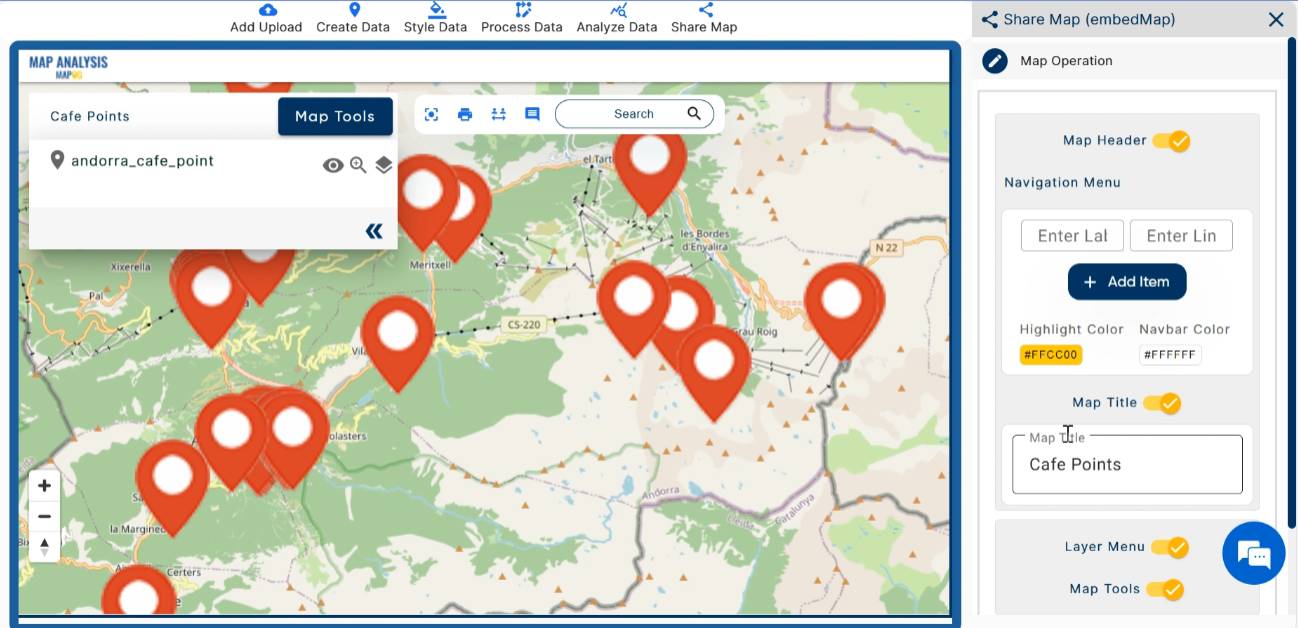This screenshot has width=1298, height=628.
Task: Click the map Search field
Action: coord(634,114)
